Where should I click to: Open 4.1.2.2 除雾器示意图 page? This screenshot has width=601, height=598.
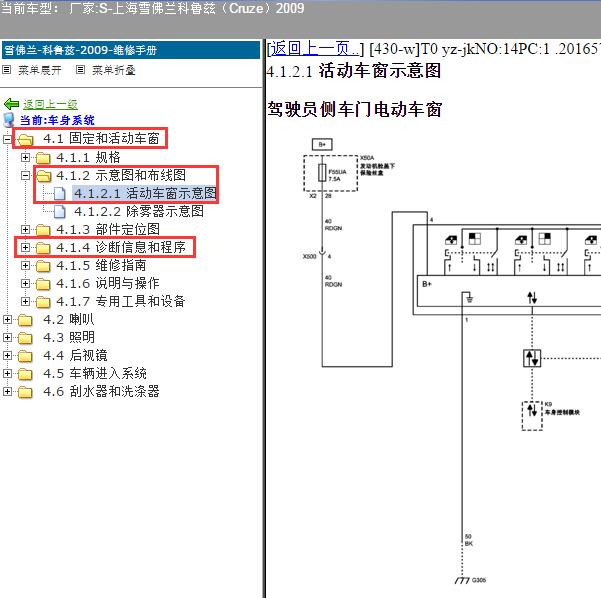click(x=139, y=211)
